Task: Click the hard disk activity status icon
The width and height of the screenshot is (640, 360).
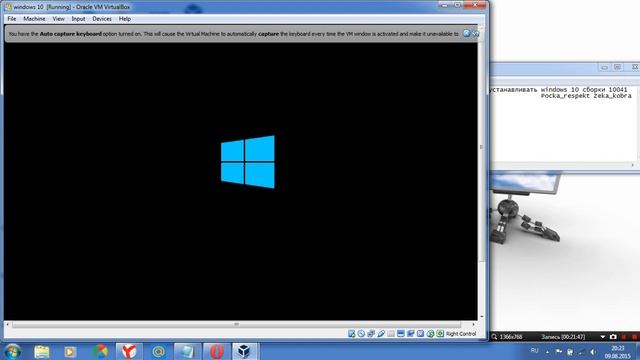Action: (x=351, y=333)
